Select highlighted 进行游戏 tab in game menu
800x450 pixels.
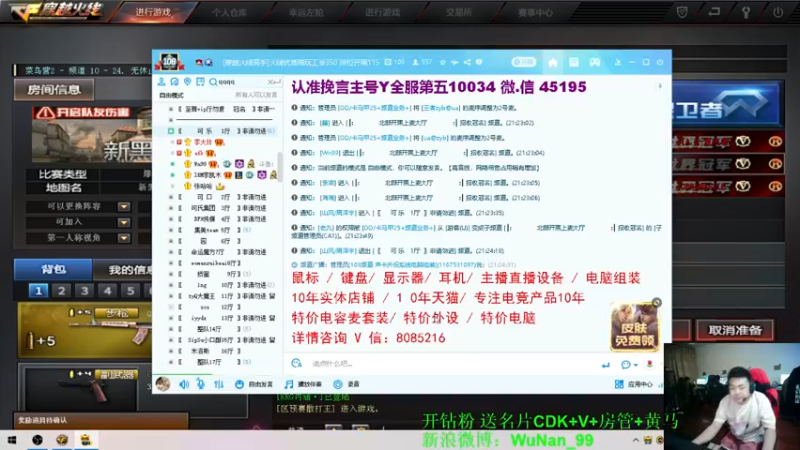[153, 12]
